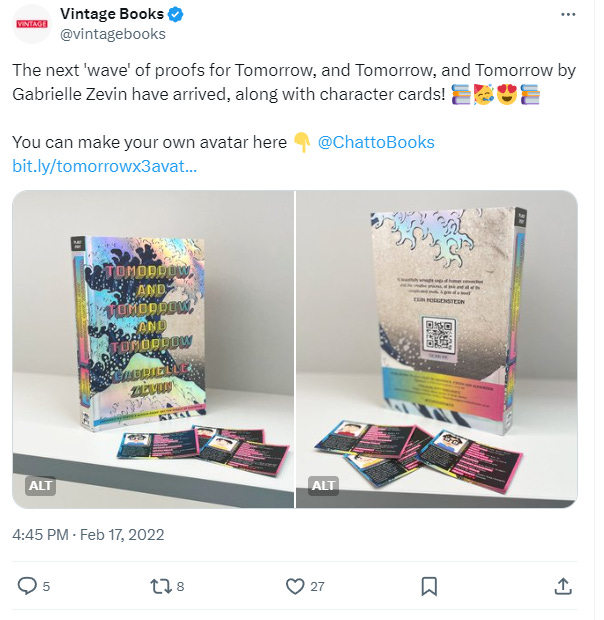Click the retweet count 8
The height and width of the screenshot is (620, 604).
[180, 586]
